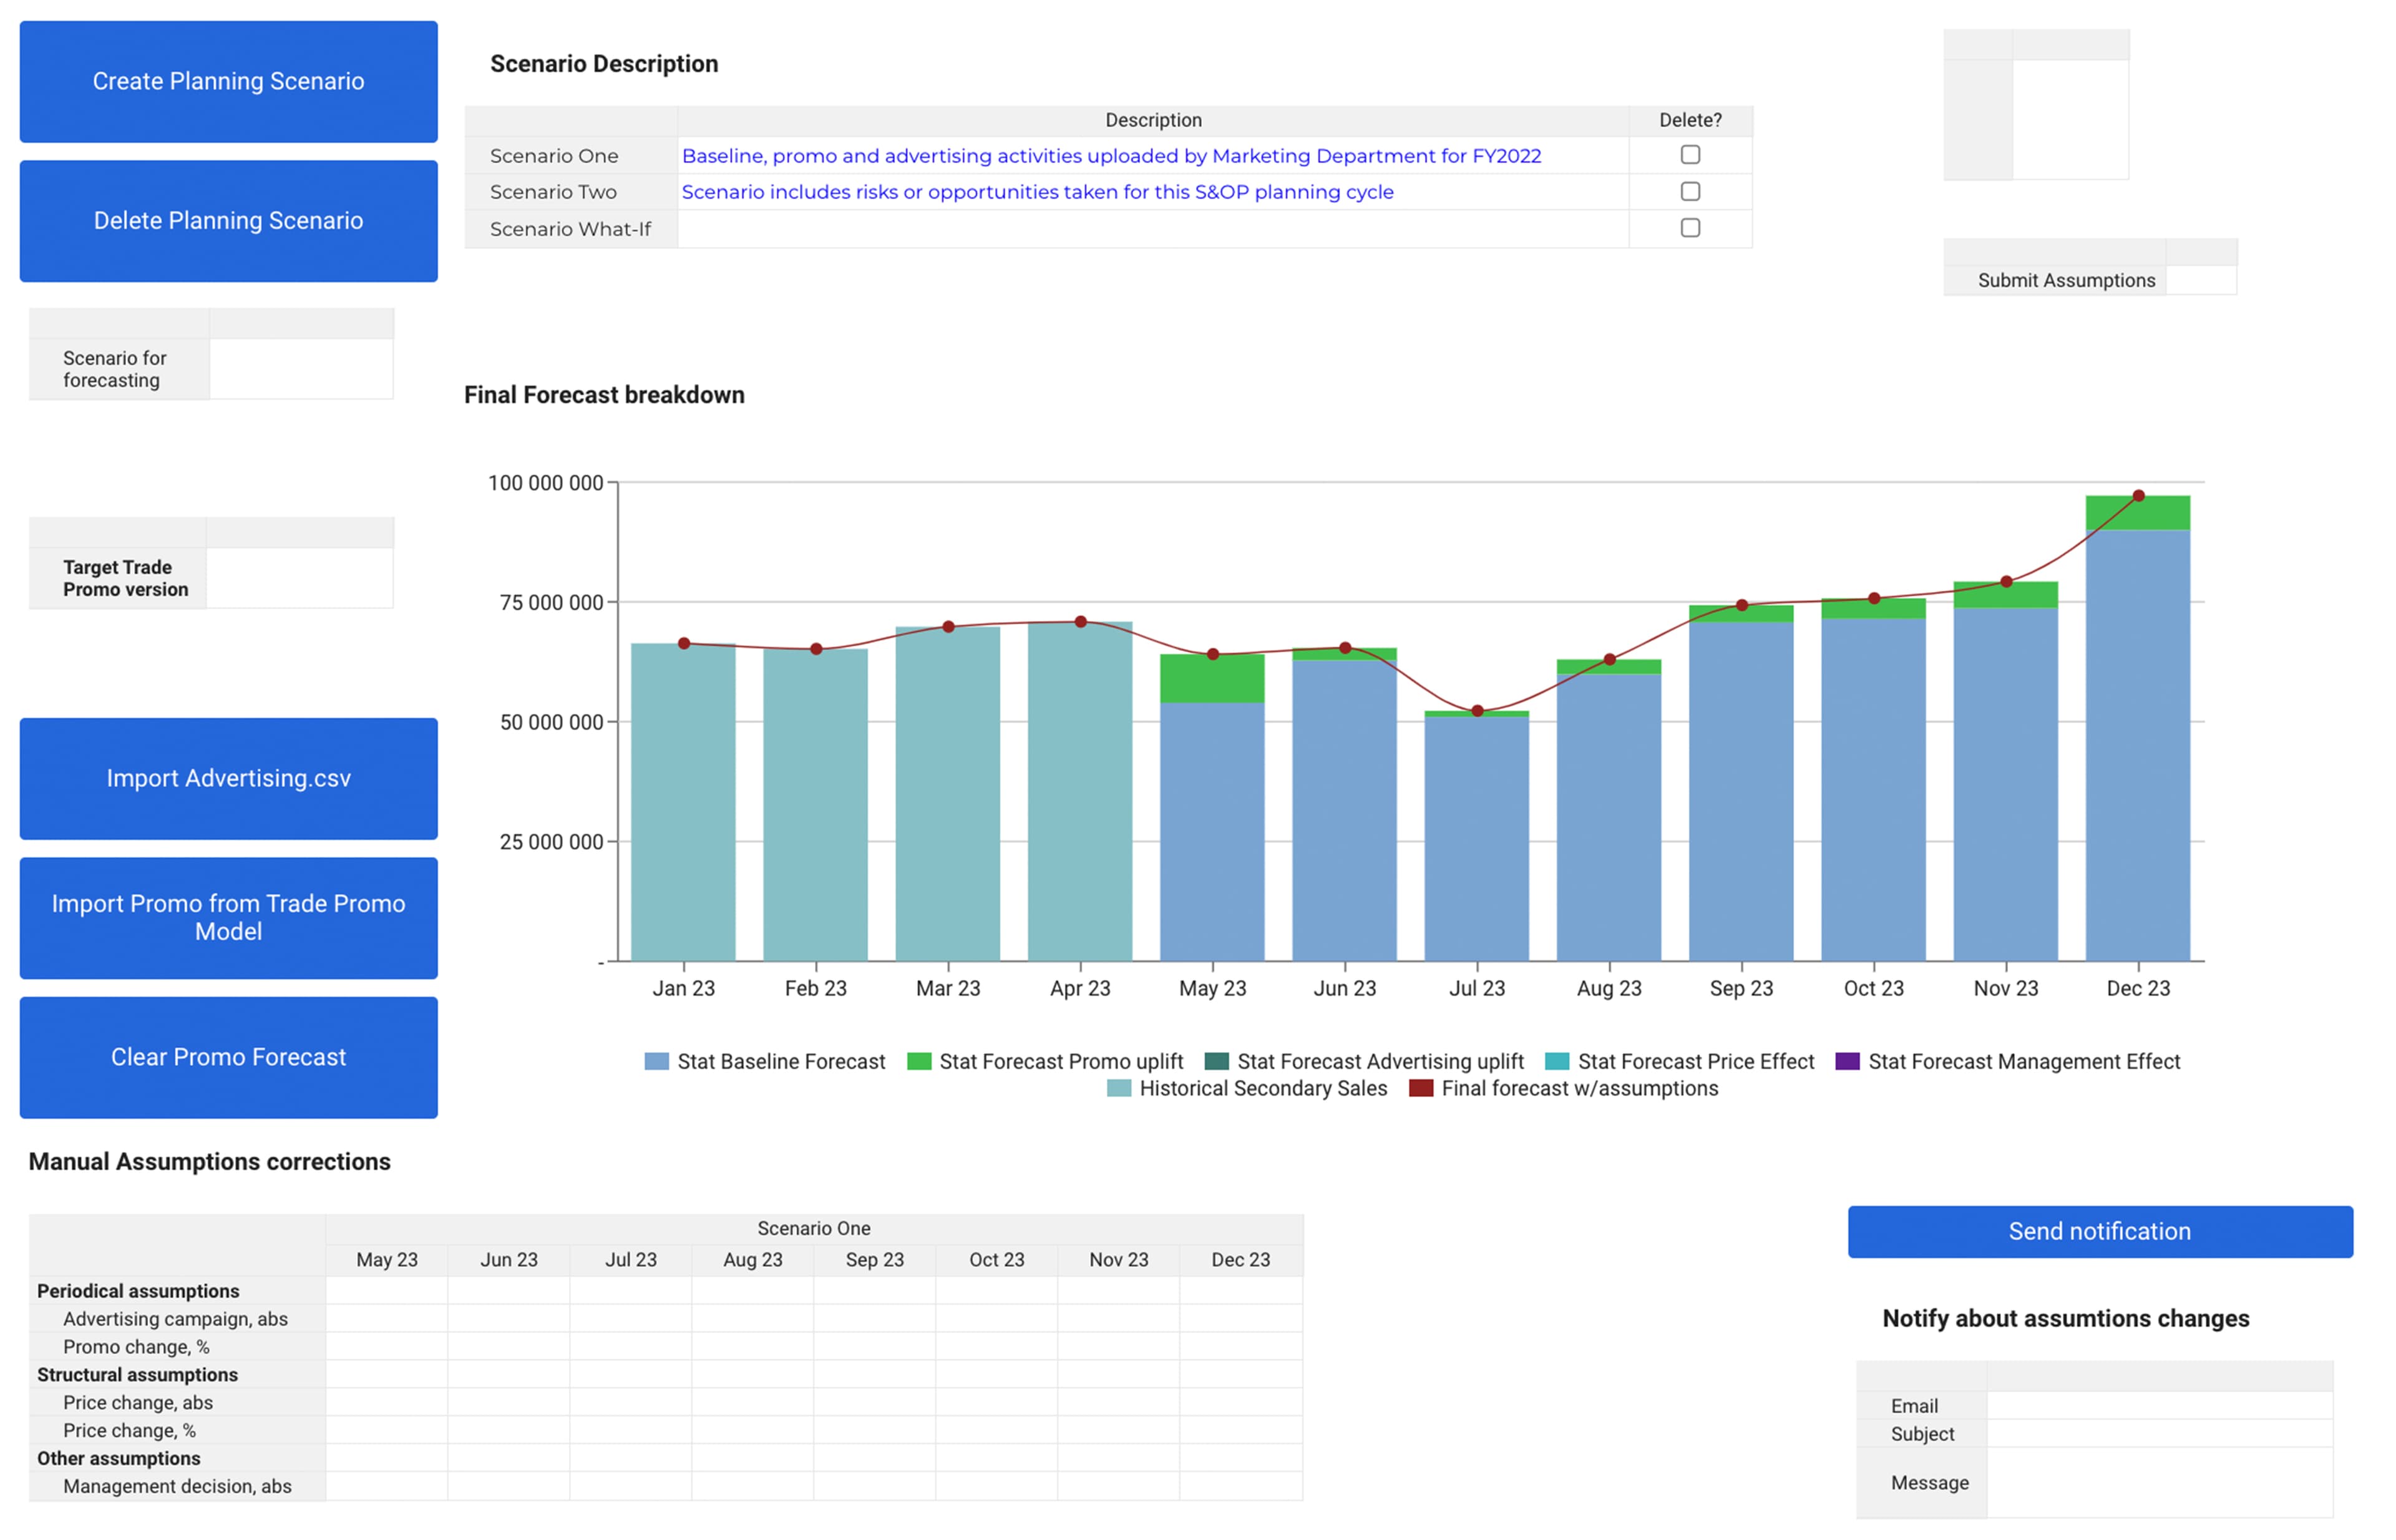
Task: Click the Dec 23 data point marker
Action: click(x=2138, y=496)
